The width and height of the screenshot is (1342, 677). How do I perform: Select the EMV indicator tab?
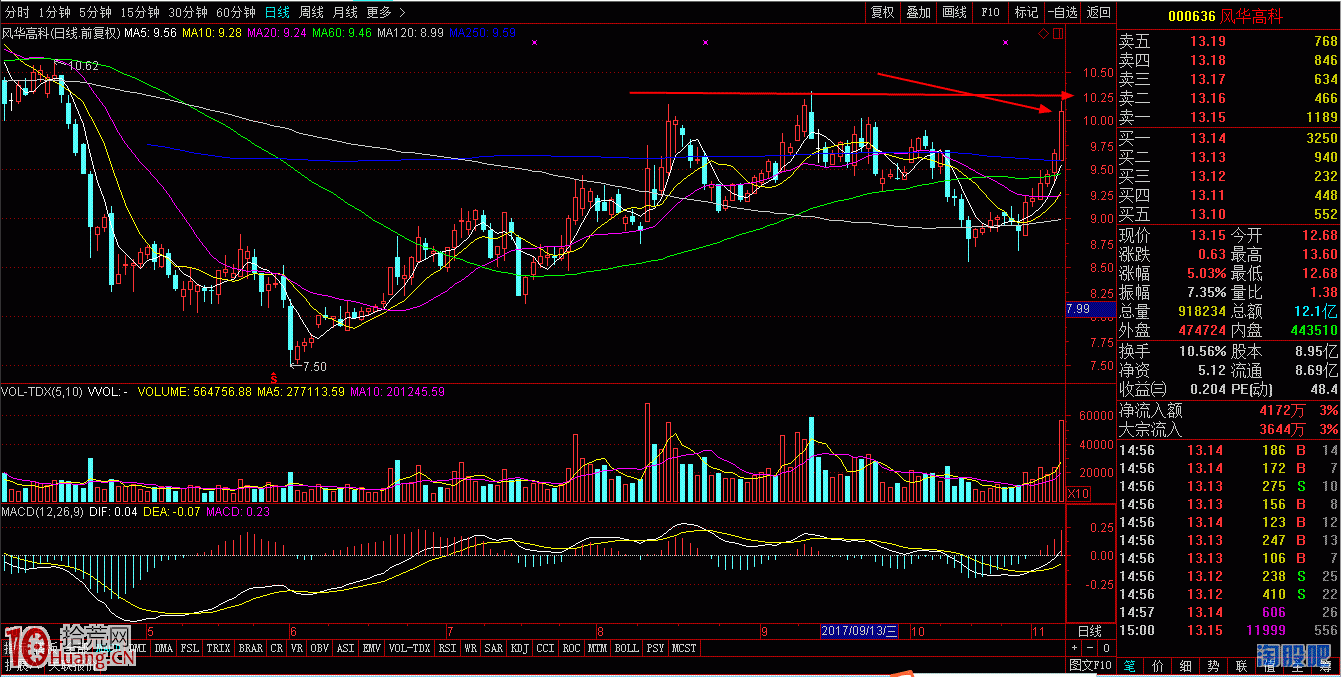click(372, 648)
